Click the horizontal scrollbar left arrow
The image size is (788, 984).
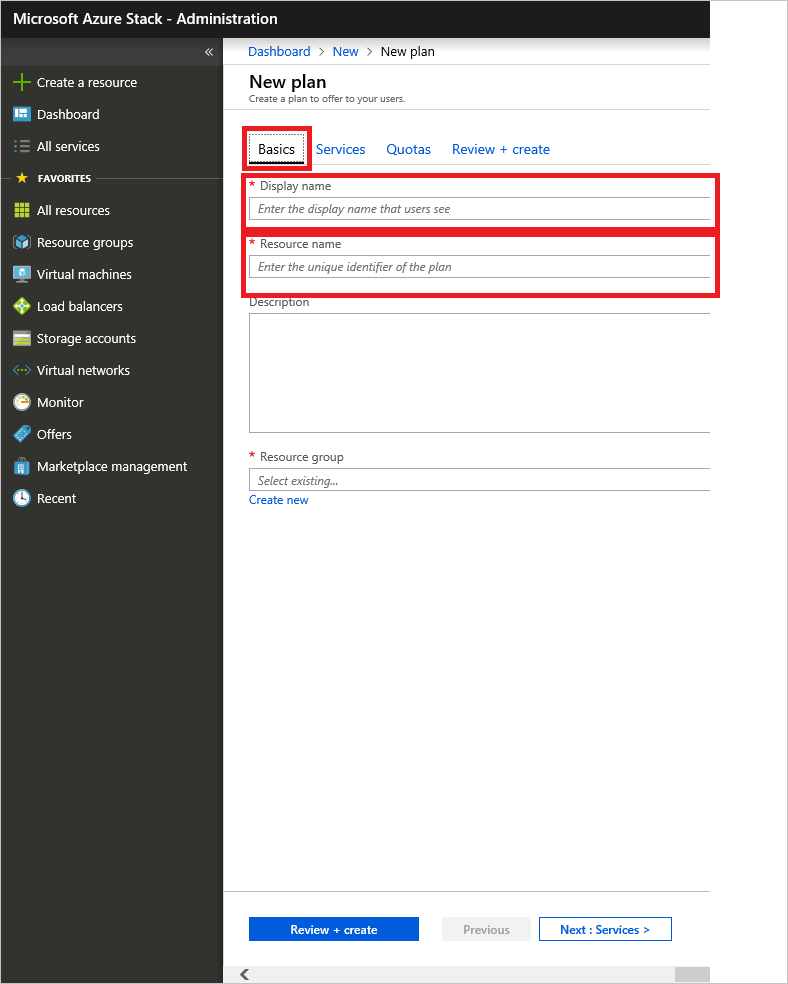[245, 974]
